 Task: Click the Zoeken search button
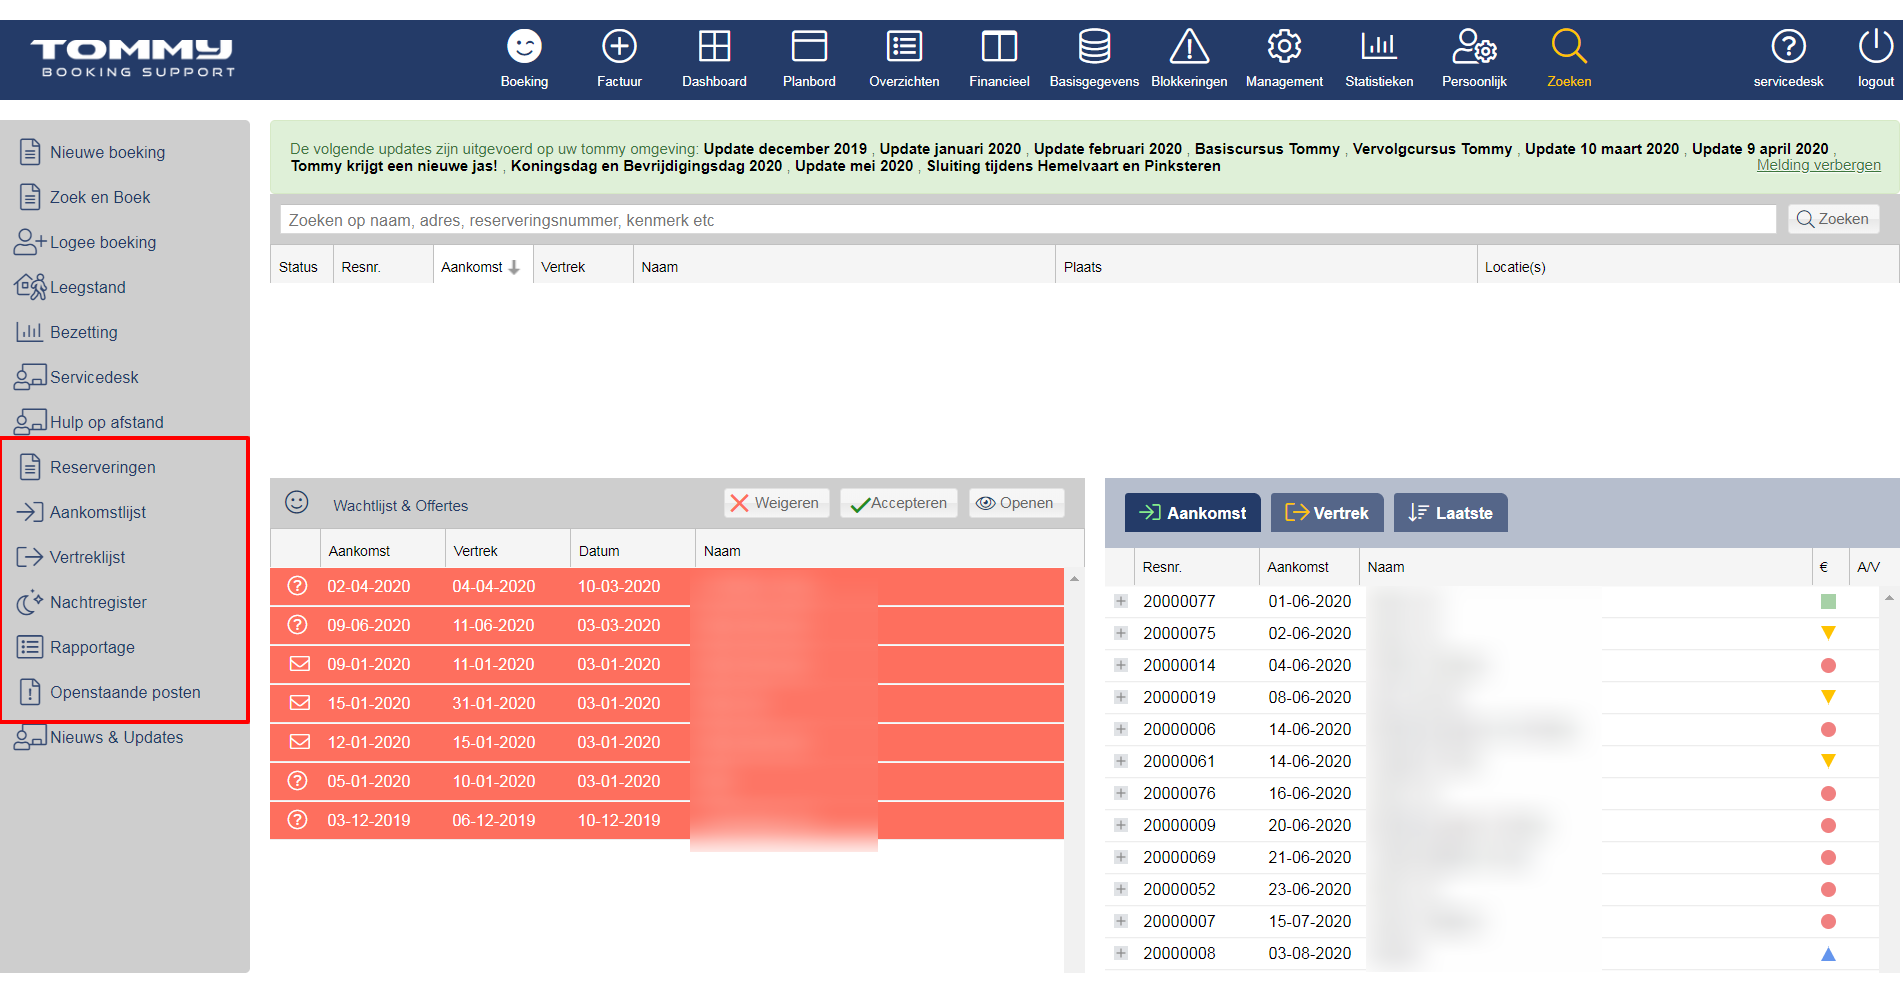pos(1833,219)
